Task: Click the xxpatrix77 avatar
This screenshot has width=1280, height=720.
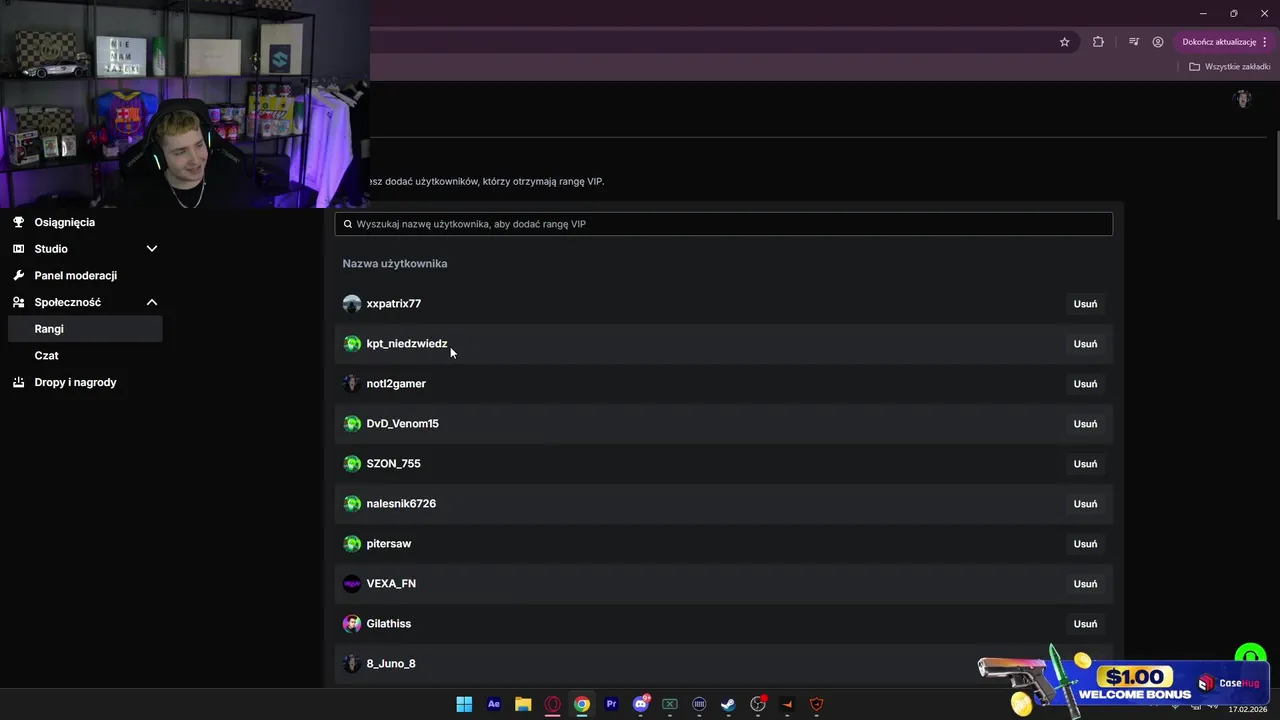Action: 352,304
